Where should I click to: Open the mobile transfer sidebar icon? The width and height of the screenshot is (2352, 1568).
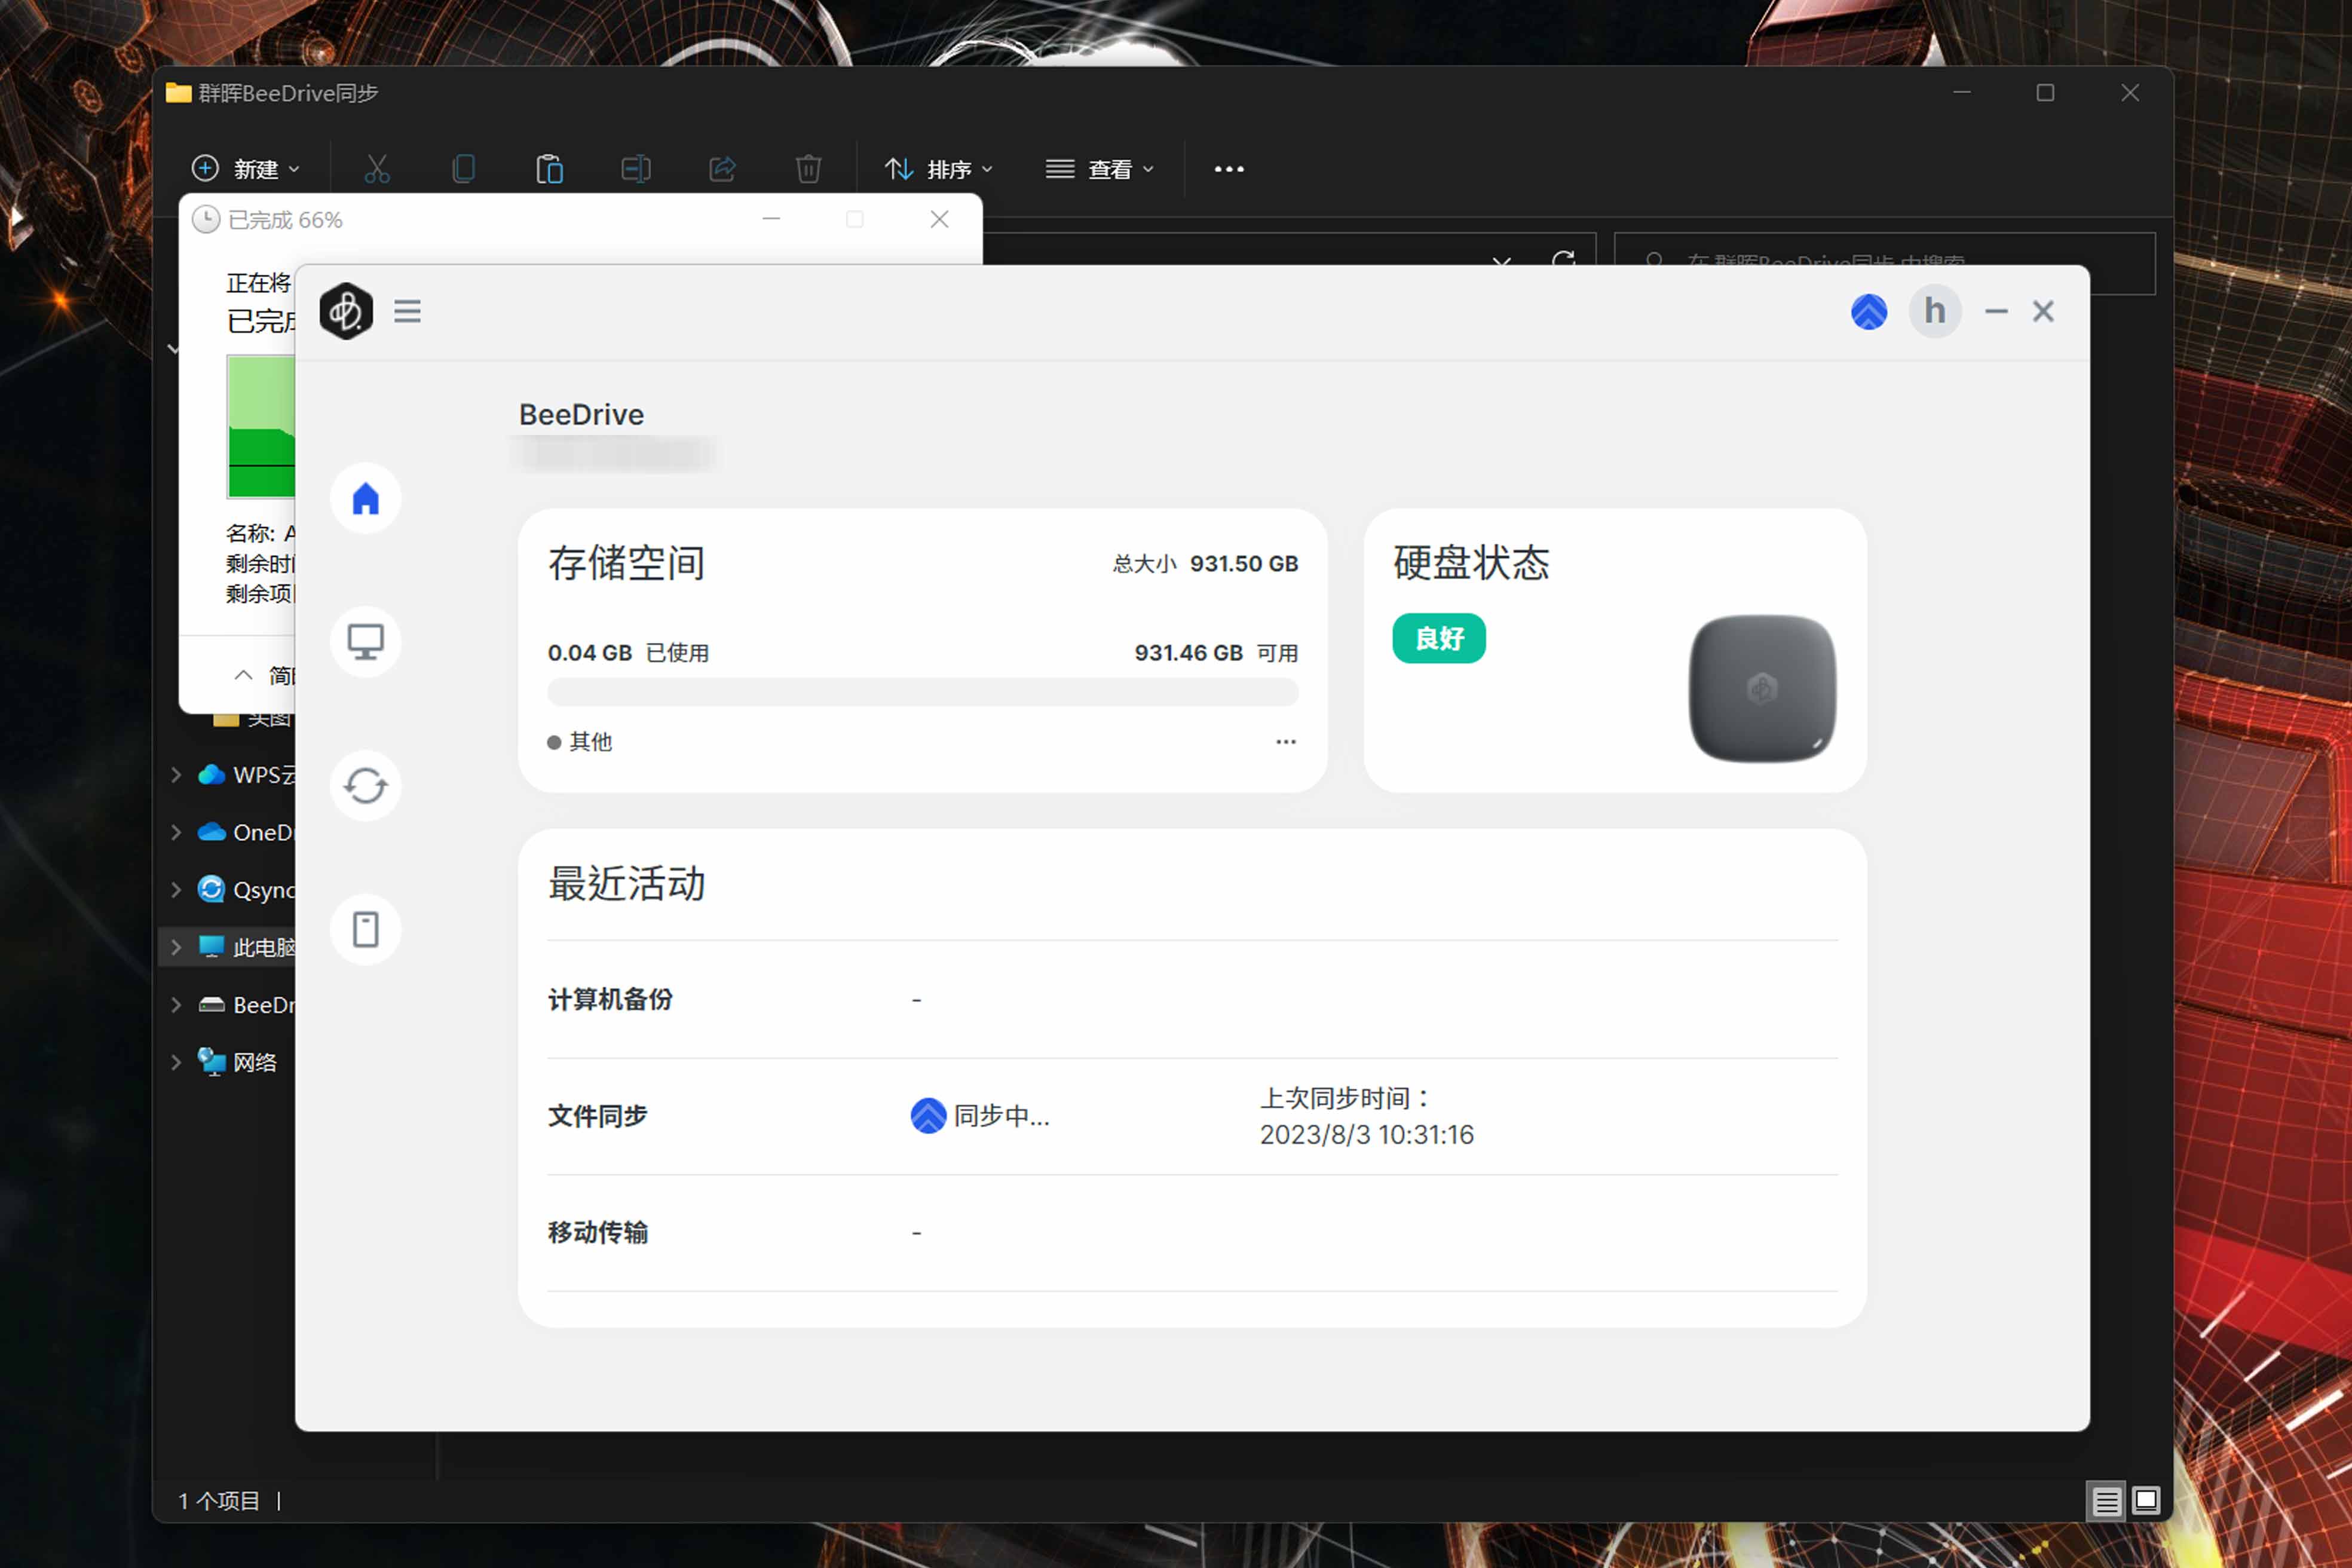click(365, 929)
